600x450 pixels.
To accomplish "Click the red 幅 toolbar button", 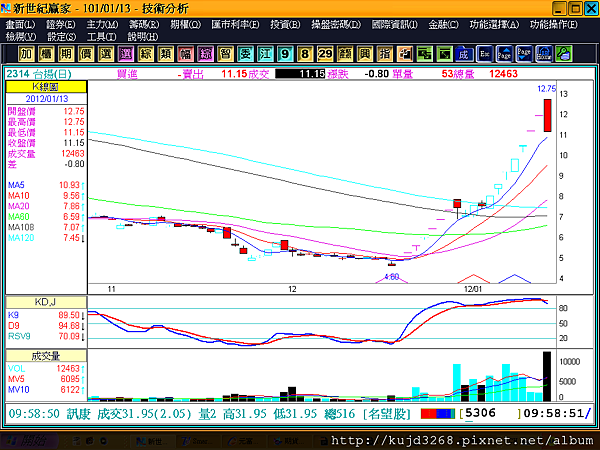I will [185, 54].
